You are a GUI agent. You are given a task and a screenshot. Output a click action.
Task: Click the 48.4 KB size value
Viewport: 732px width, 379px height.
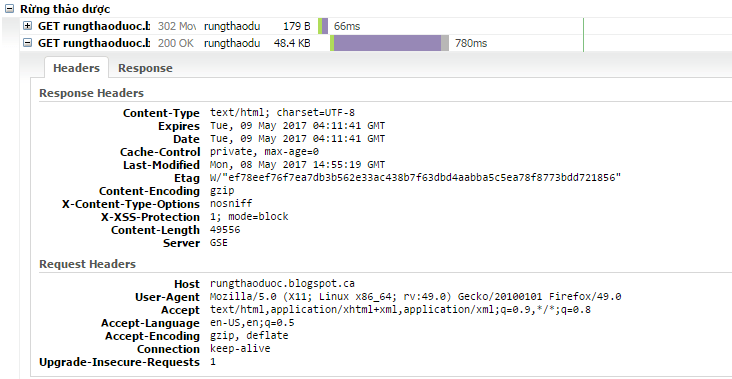pos(292,43)
